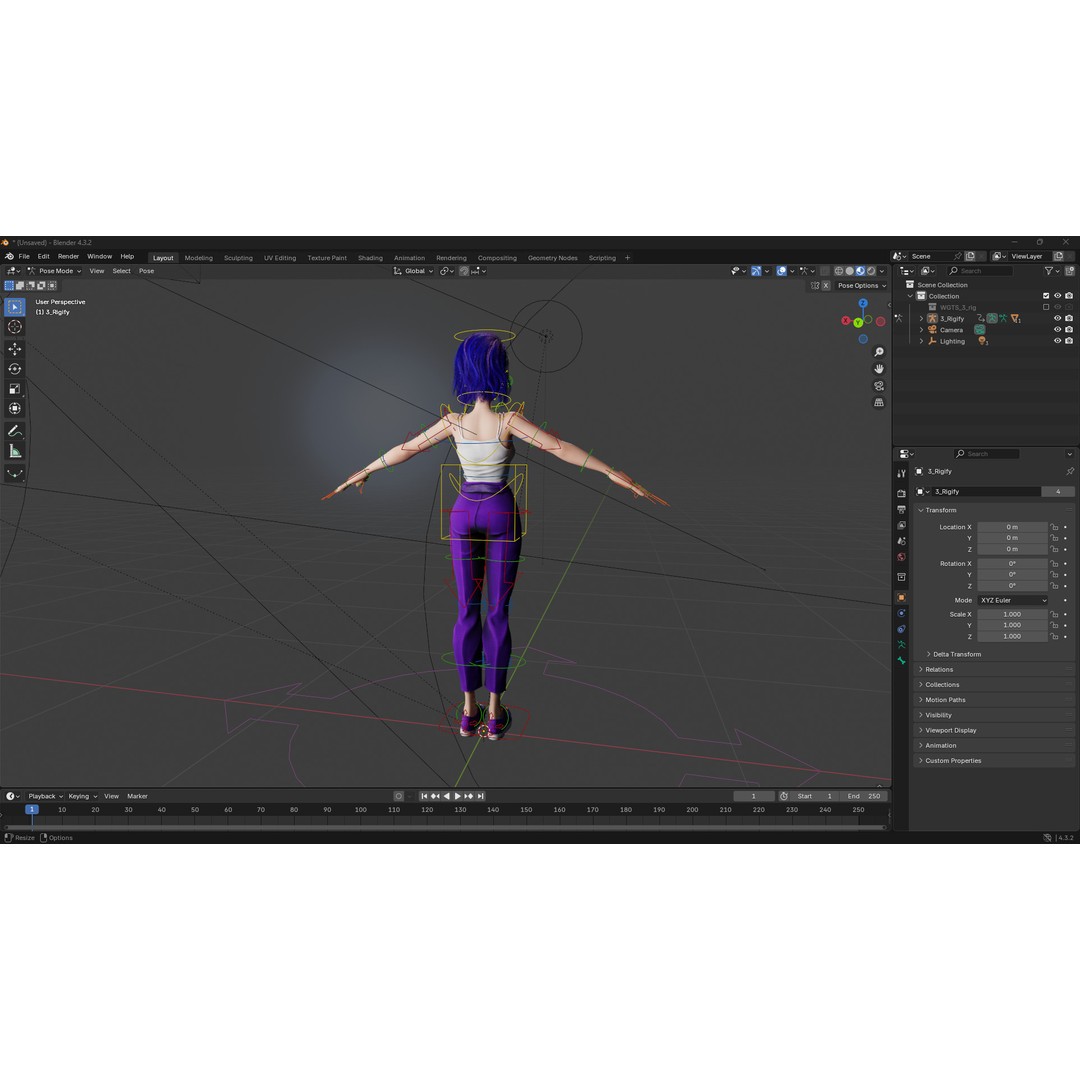This screenshot has width=1080, height=1080.
Task: Open the View Layer properties tab
Action: point(901,526)
